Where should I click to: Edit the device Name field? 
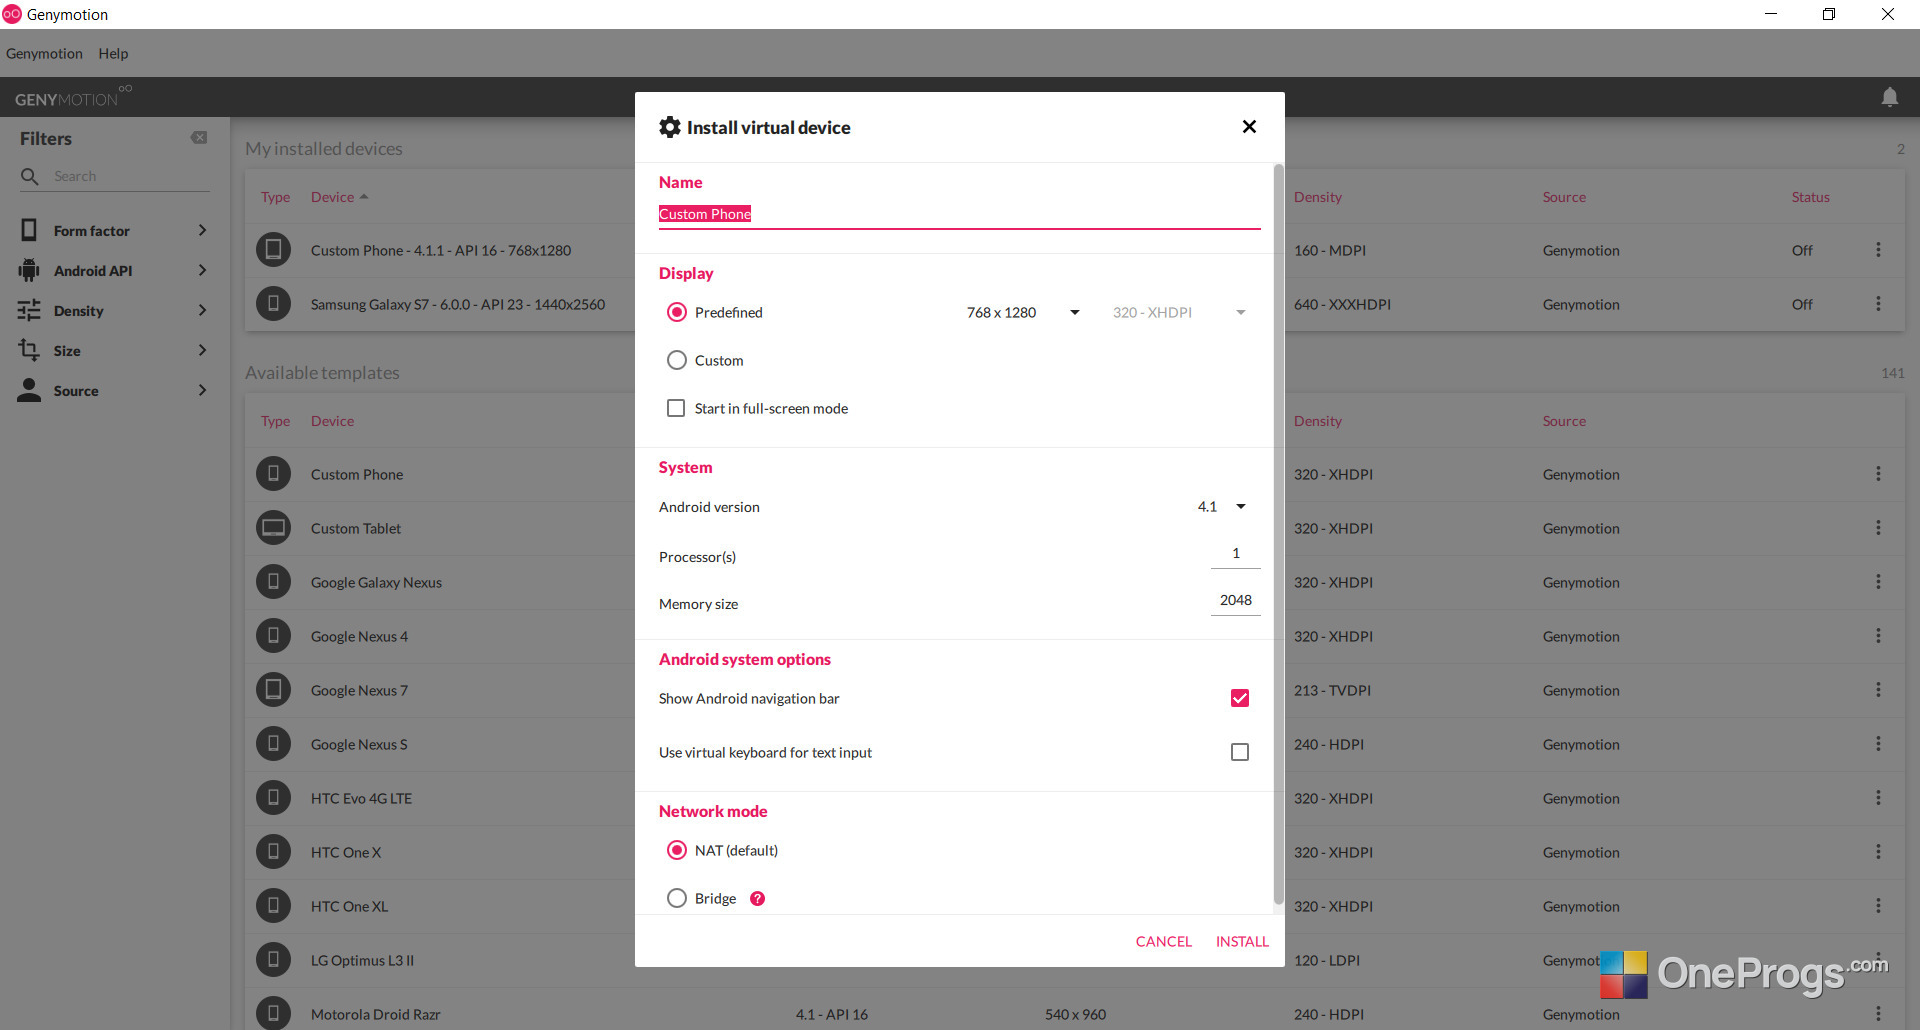(x=959, y=214)
